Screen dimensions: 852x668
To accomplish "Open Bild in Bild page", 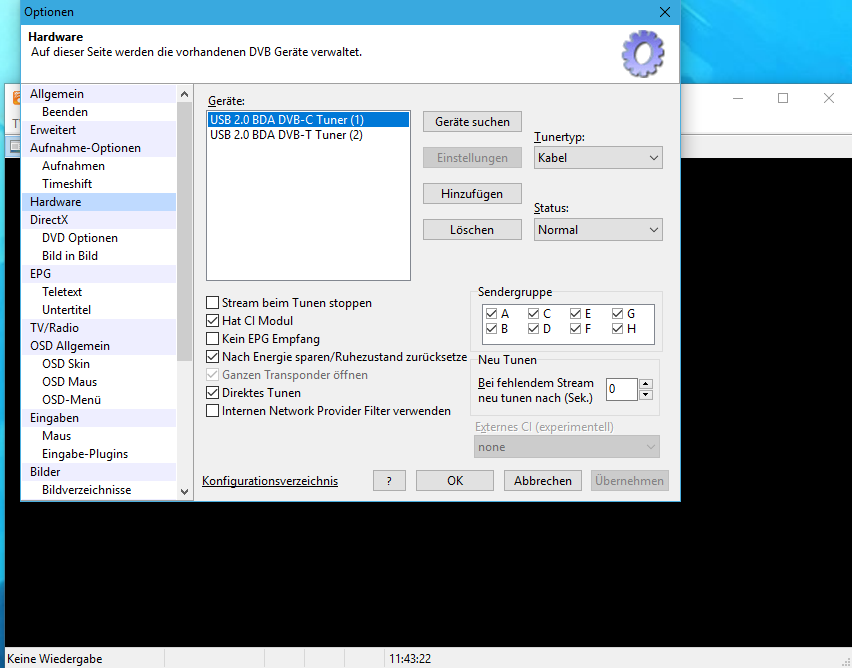I will 99,255.
